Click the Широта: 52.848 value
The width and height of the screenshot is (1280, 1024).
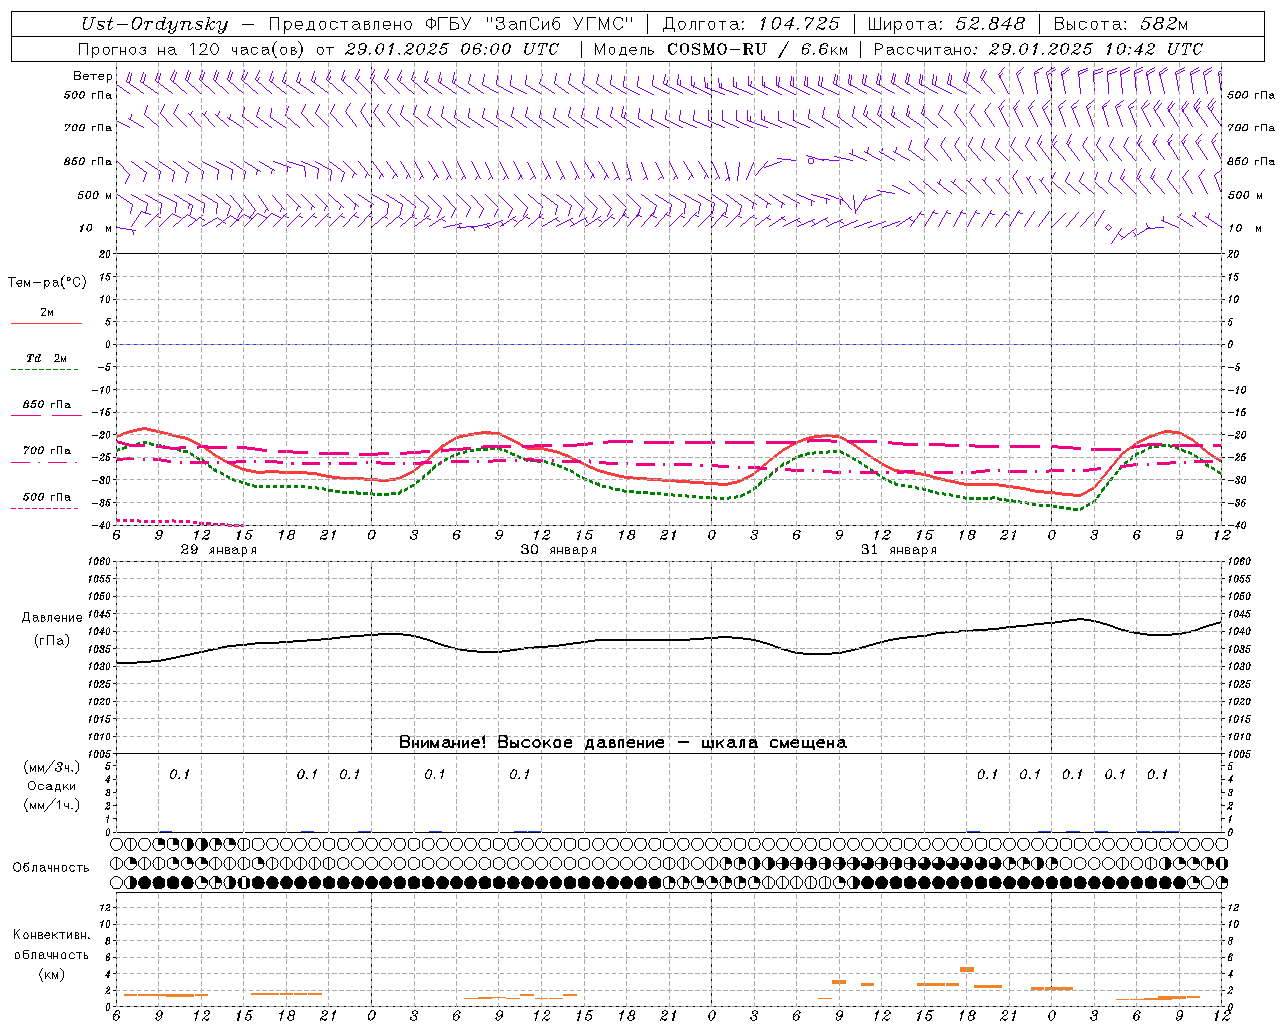pos(946,25)
